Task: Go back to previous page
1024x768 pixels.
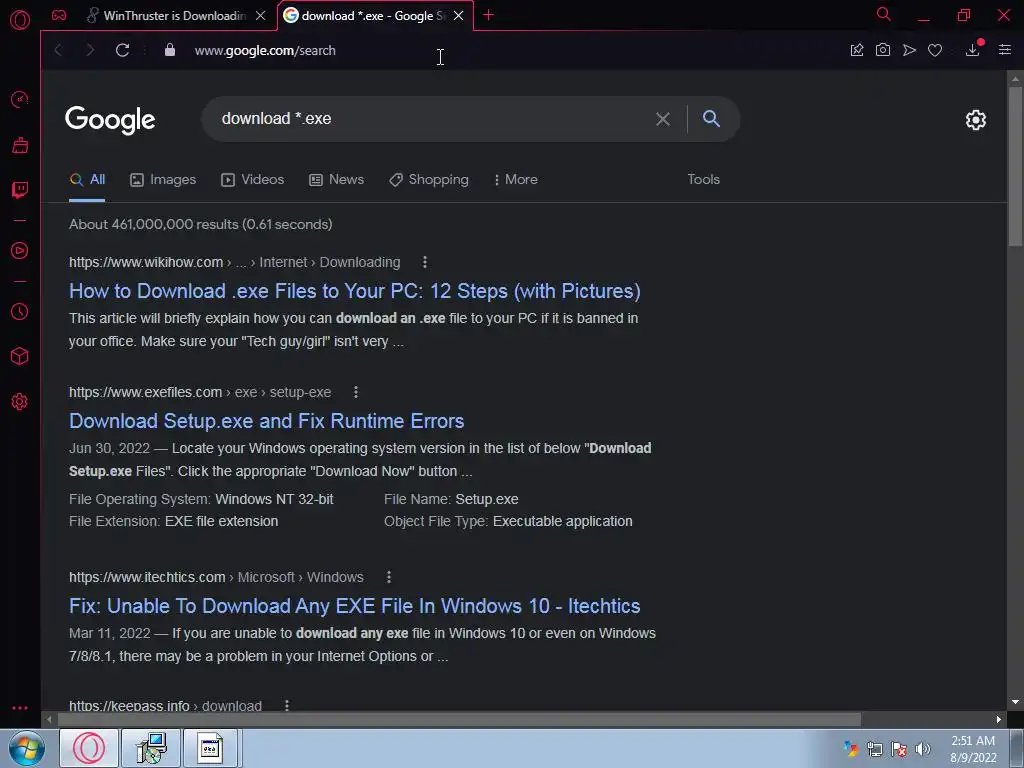Action: click(58, 50)
